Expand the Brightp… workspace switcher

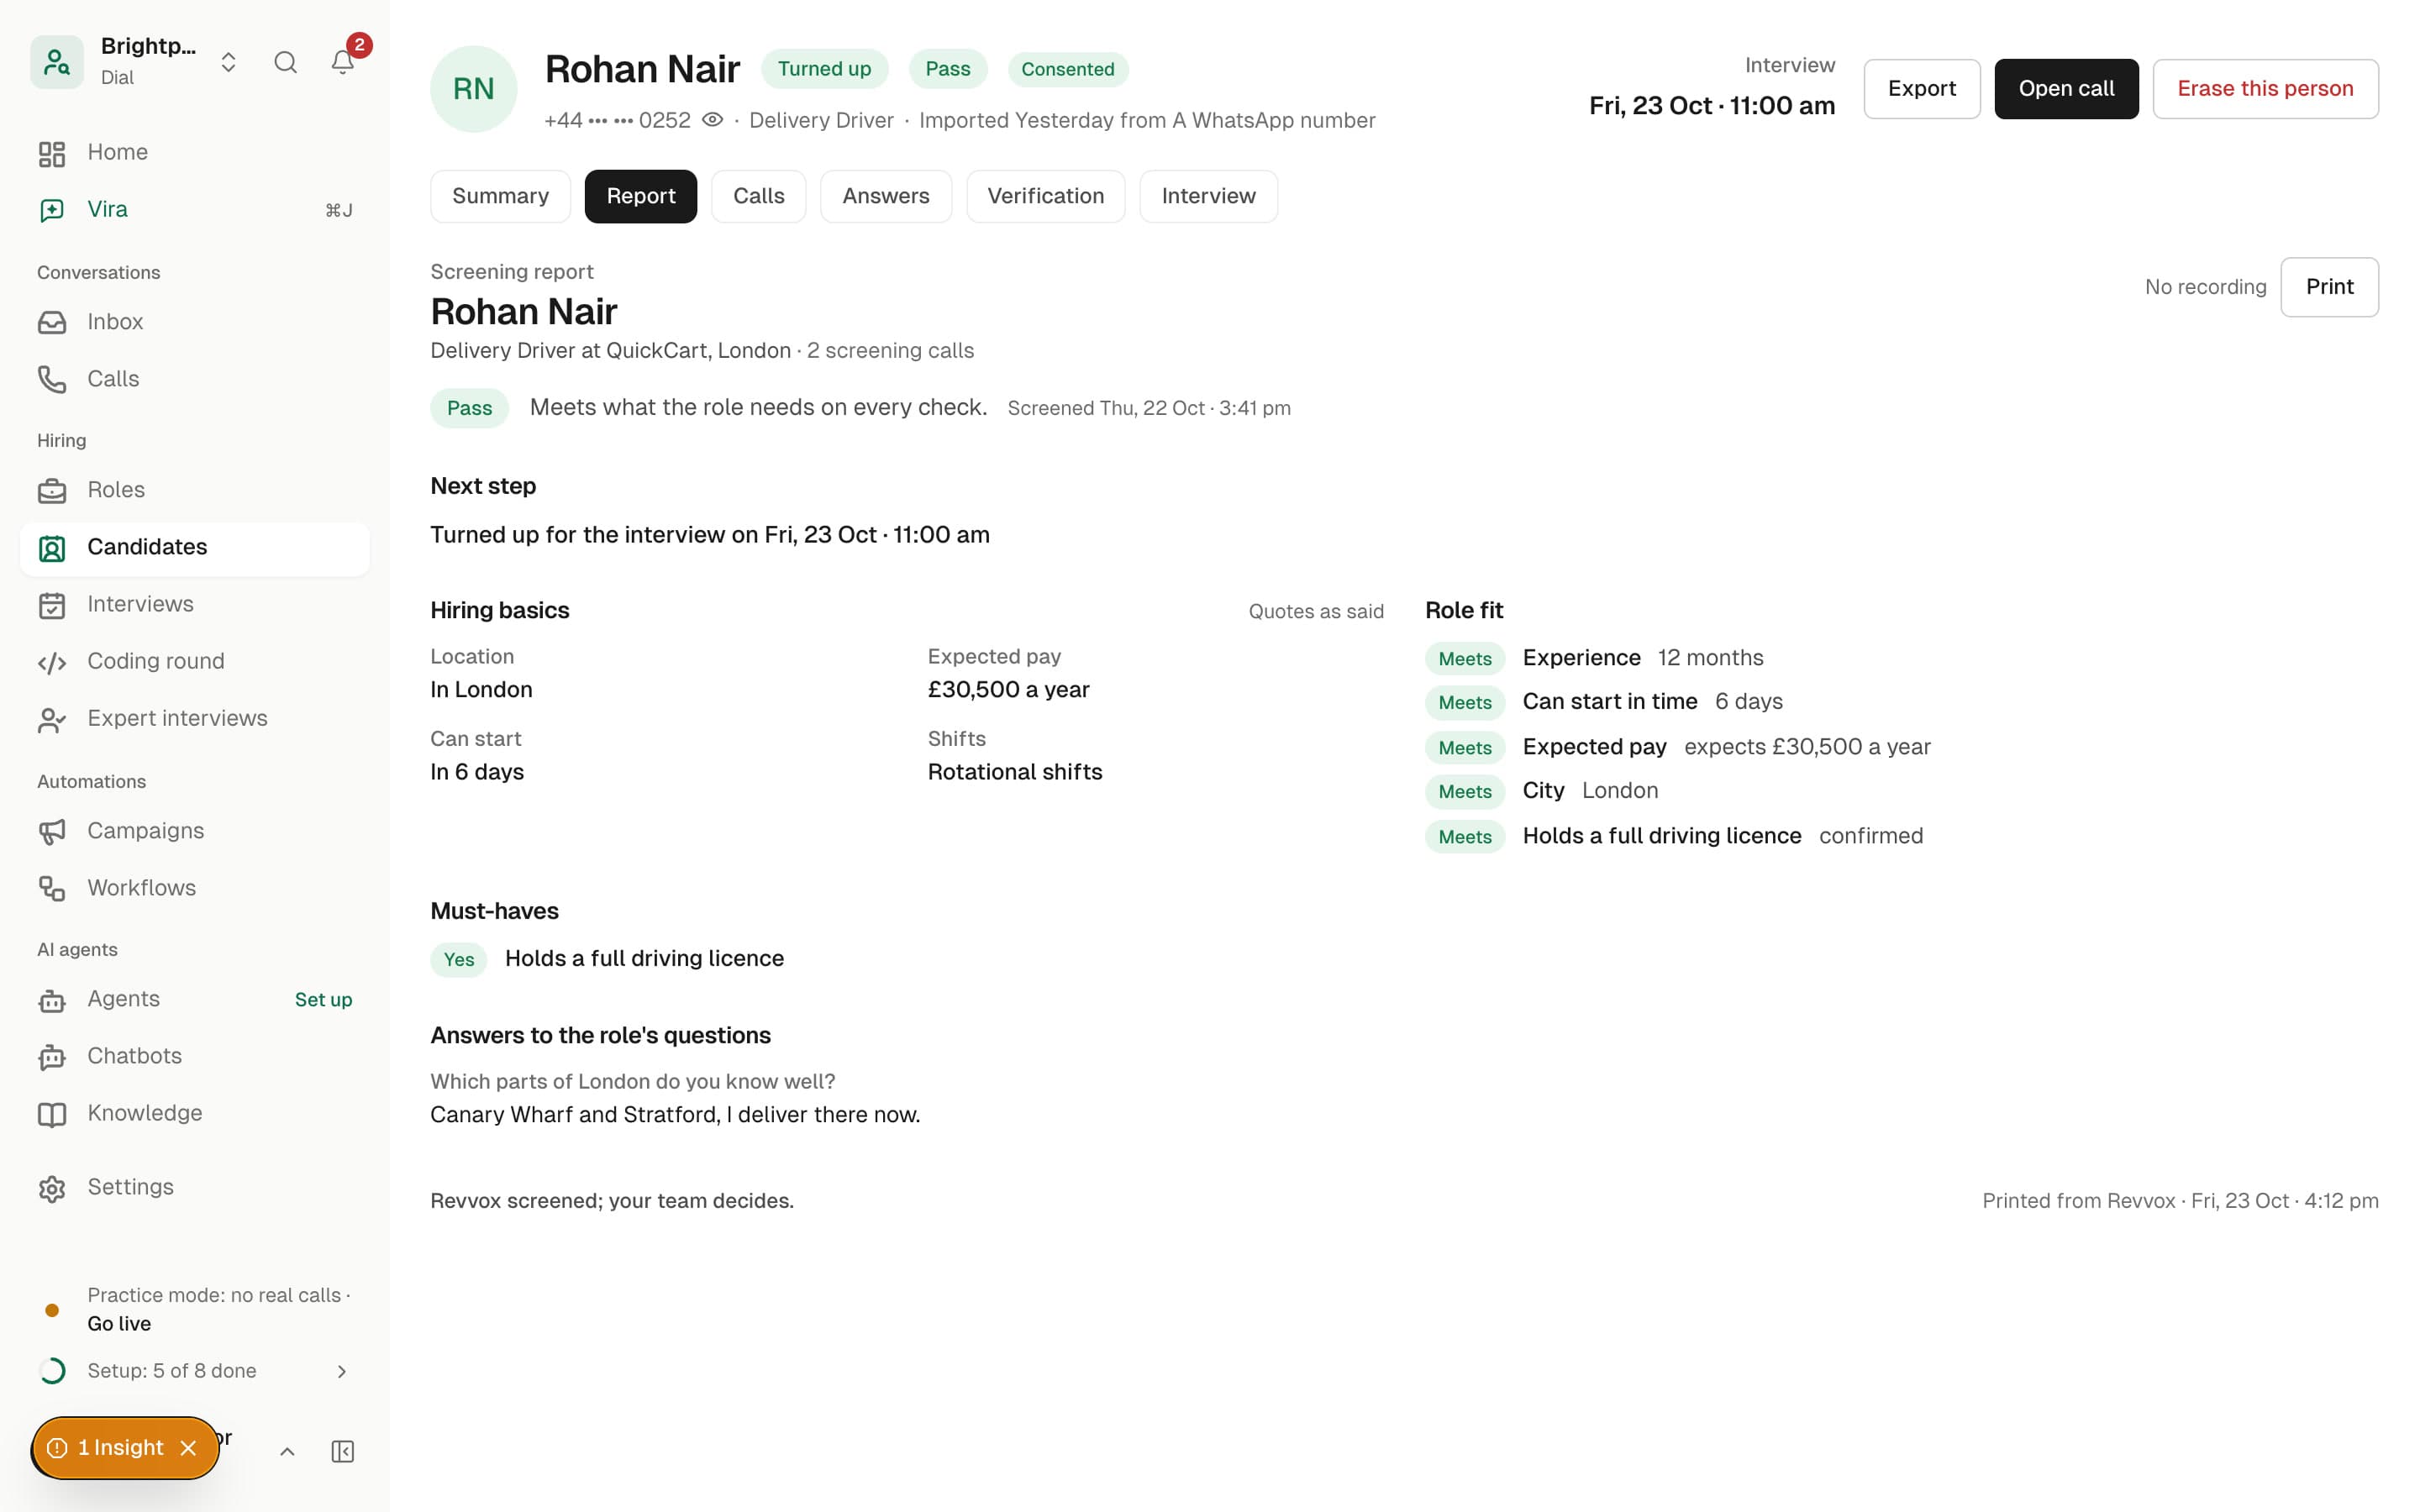[228, 62]
